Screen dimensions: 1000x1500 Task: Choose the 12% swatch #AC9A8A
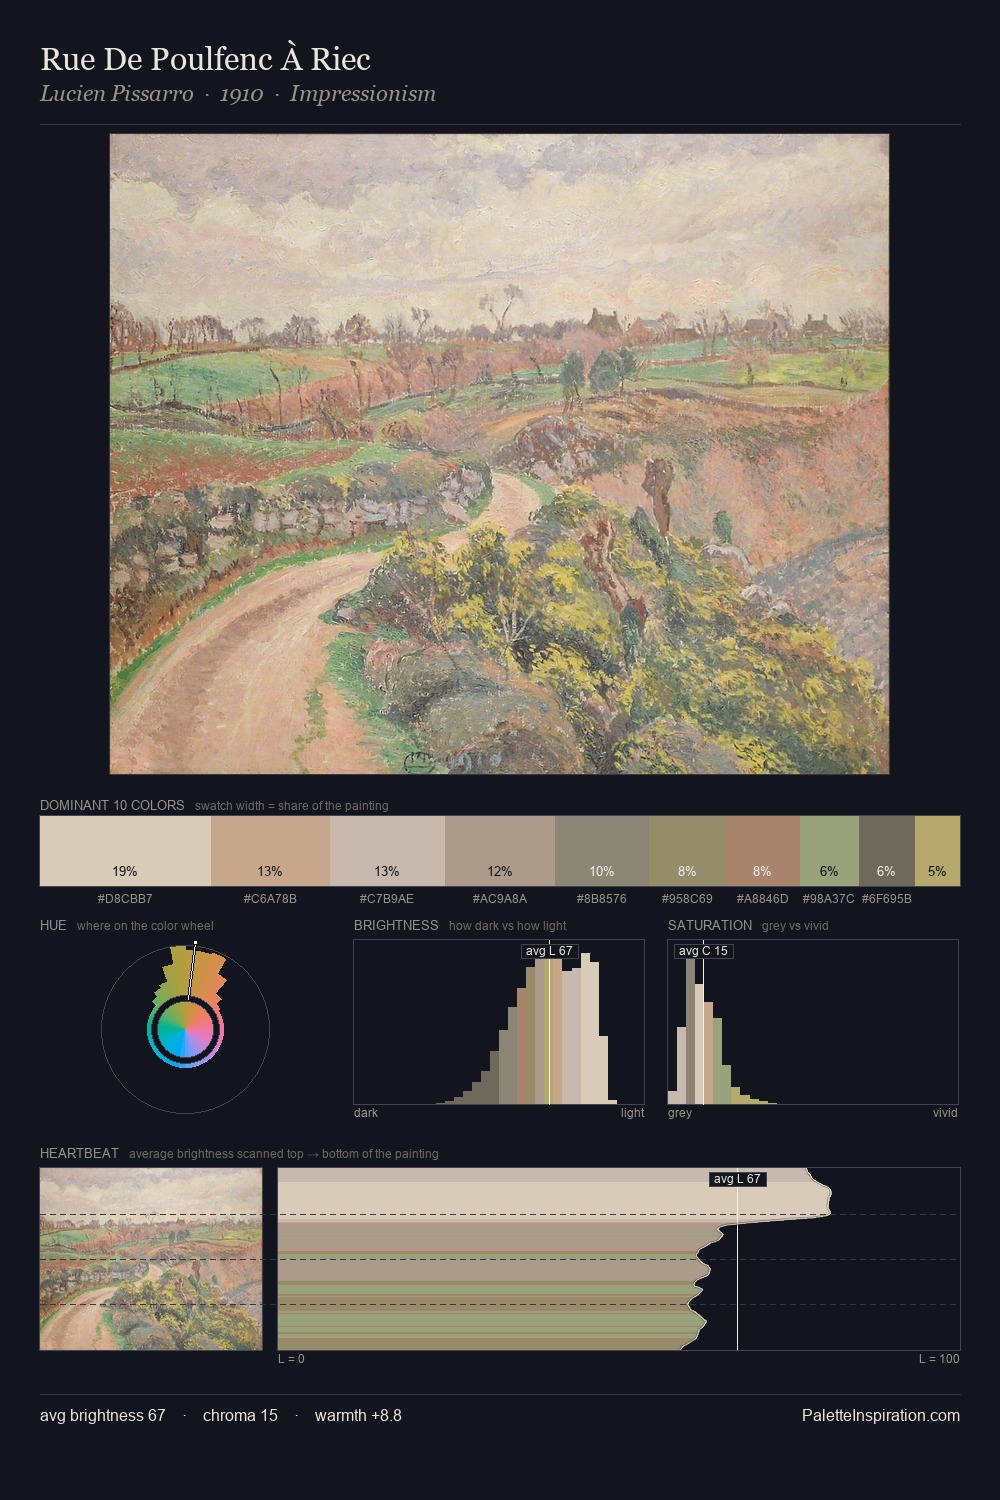click(x=500, y=851)
